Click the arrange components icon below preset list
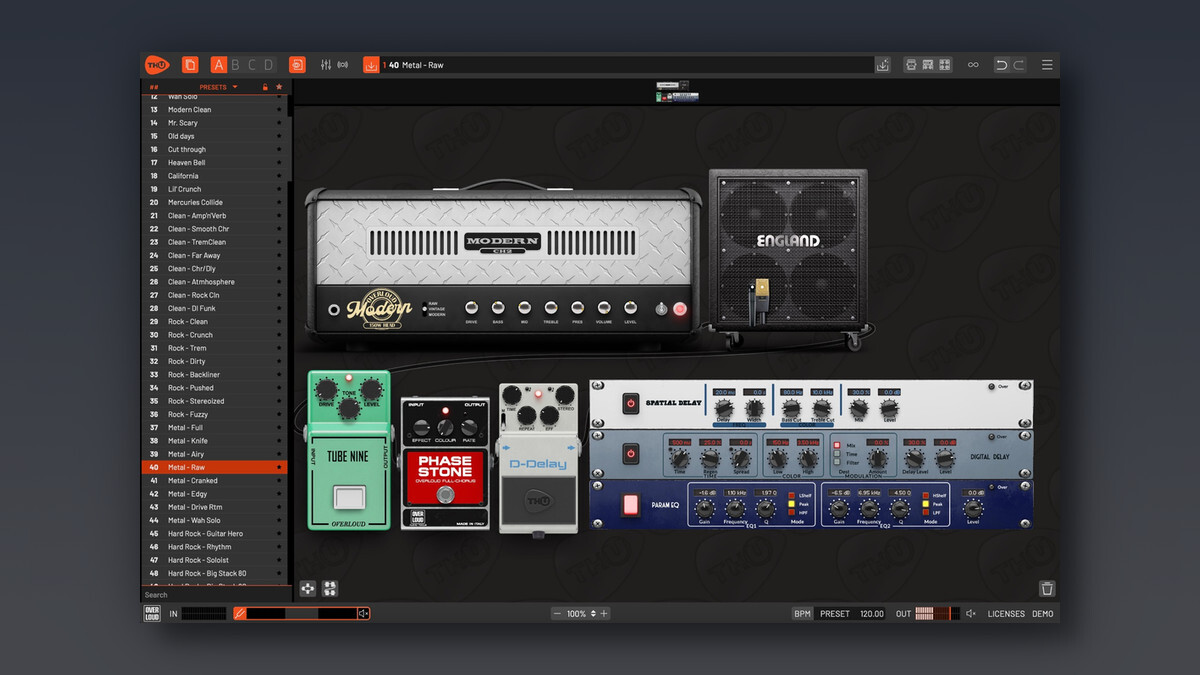This screenshot has height=675, width=1200. 330,589
